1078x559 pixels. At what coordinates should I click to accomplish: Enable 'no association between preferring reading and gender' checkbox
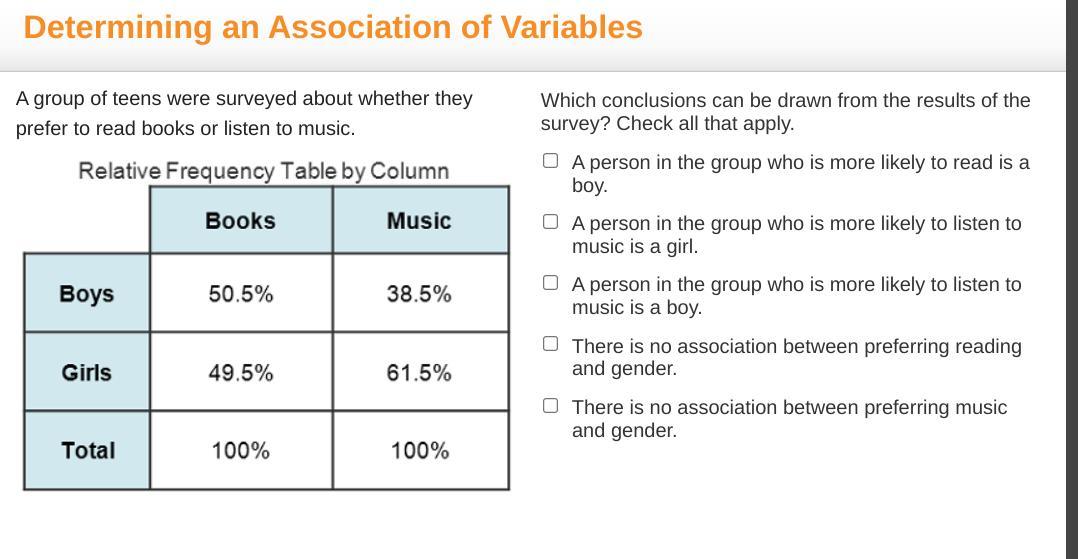pos(550,344)
